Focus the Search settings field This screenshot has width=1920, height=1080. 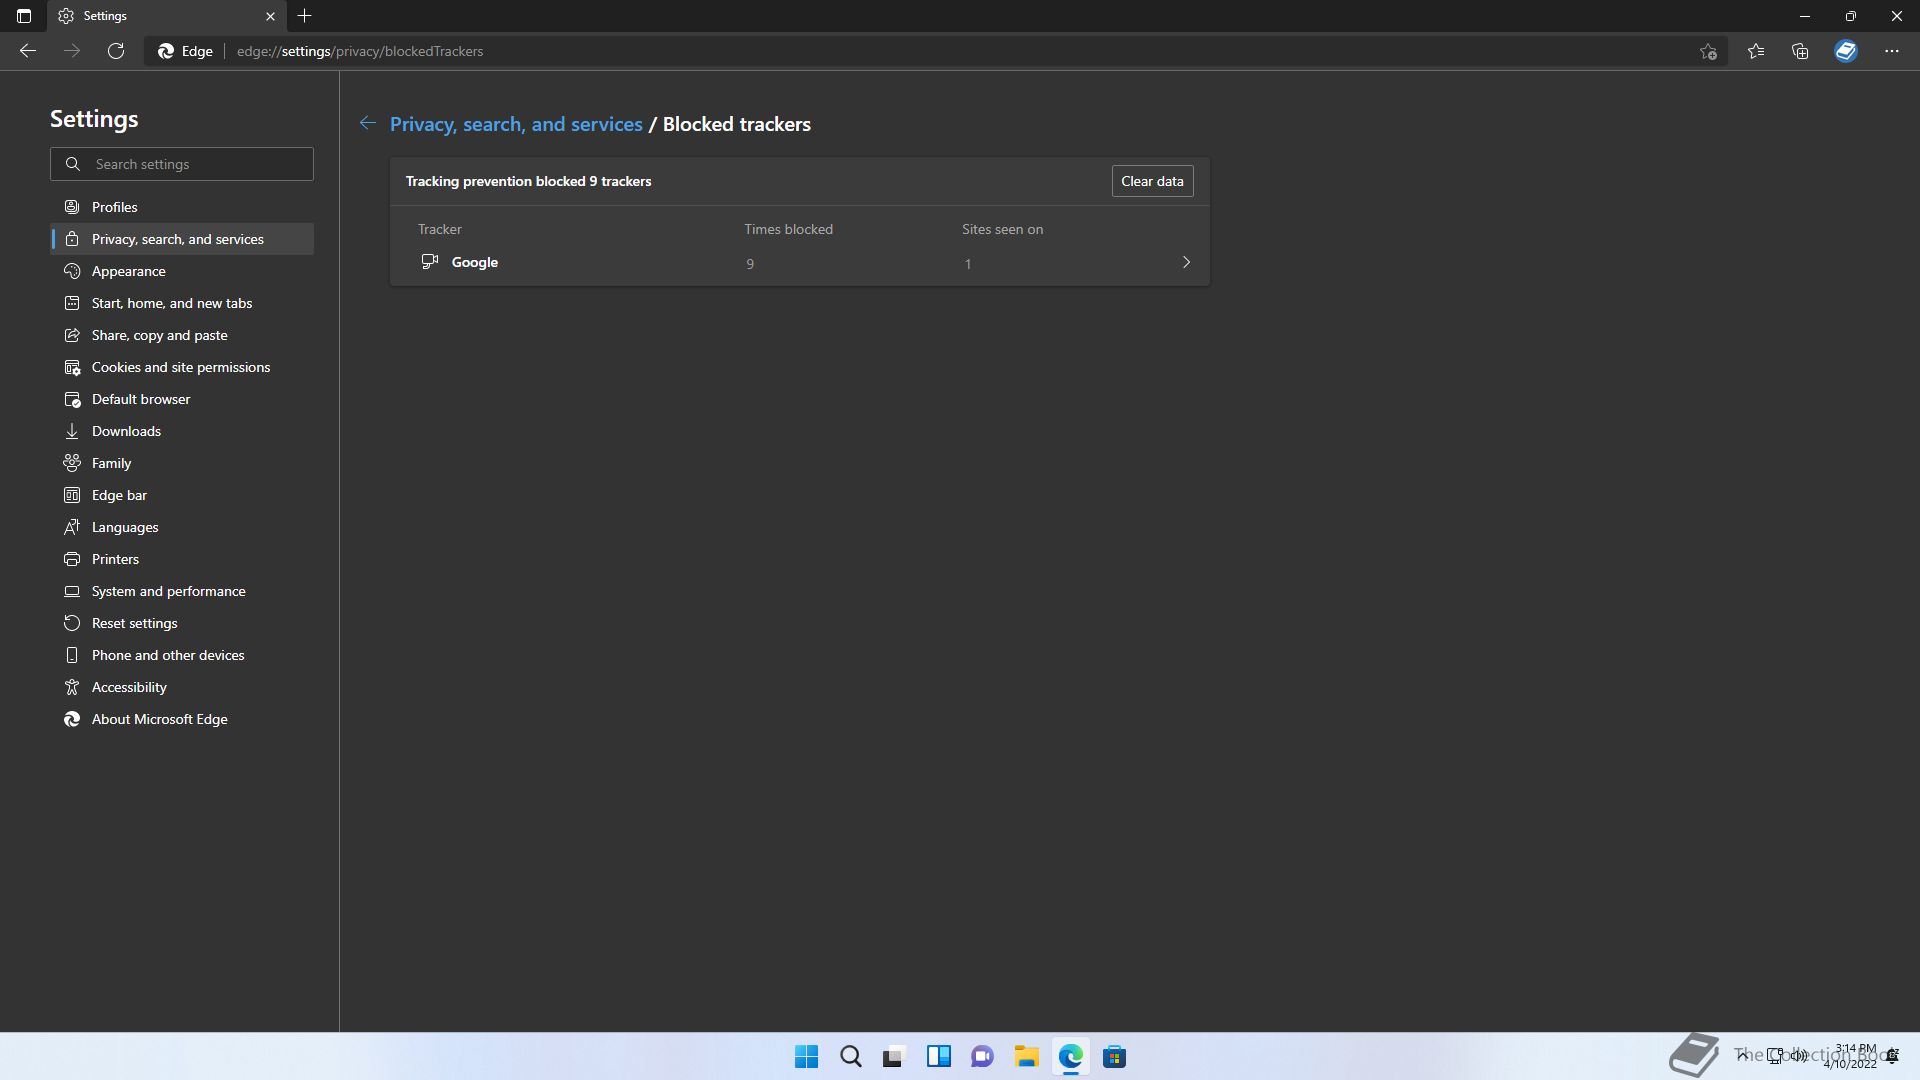pos(182,164)
